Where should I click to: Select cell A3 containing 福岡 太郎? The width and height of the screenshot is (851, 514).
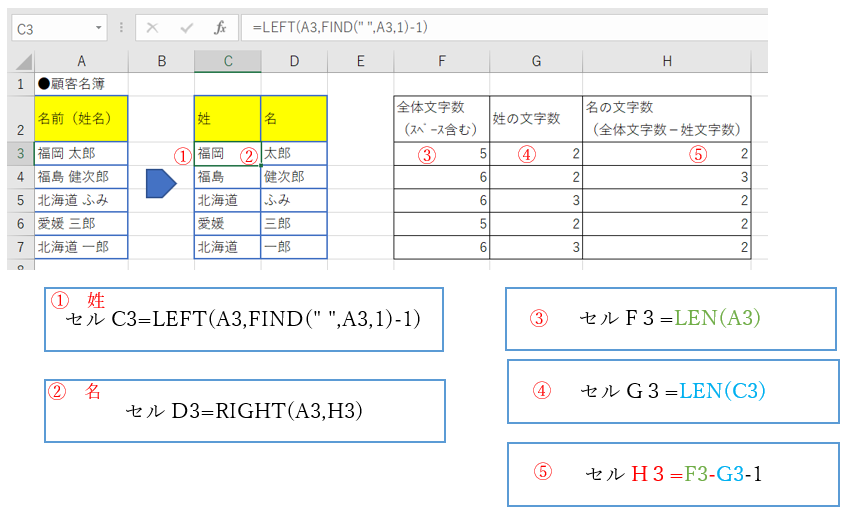click(81, 153)
